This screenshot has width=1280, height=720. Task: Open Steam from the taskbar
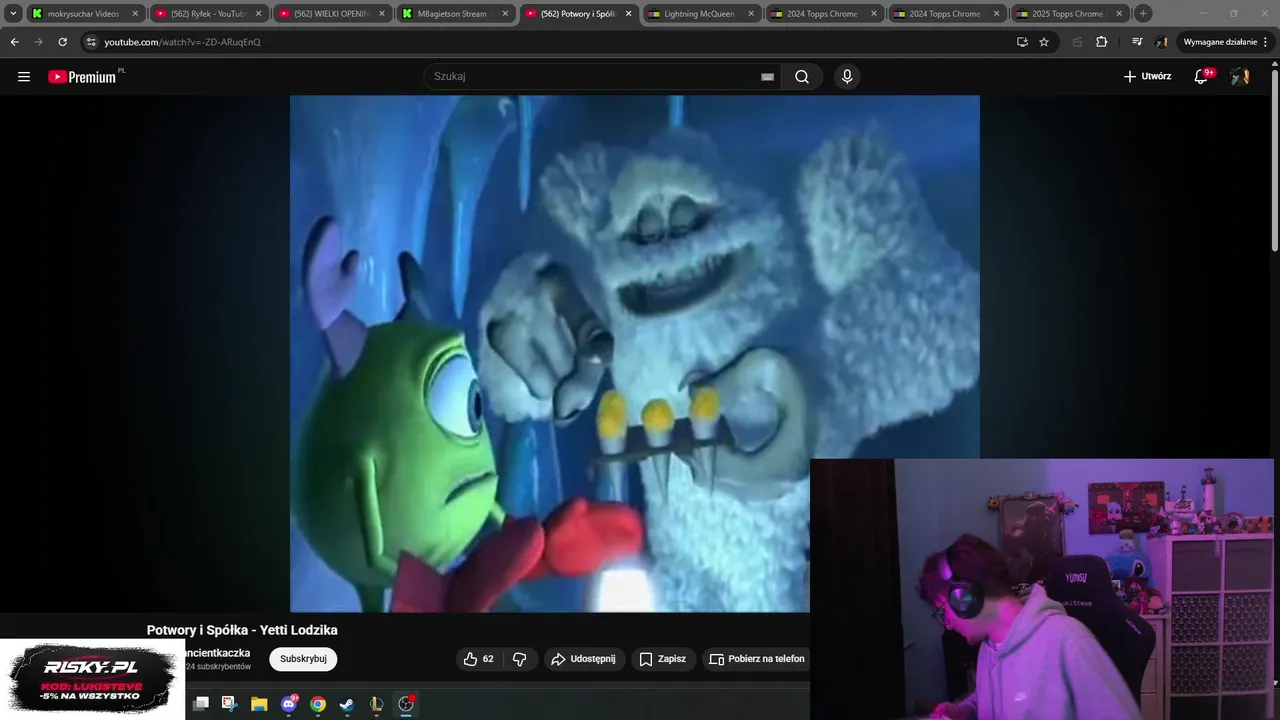coord(347,704)
